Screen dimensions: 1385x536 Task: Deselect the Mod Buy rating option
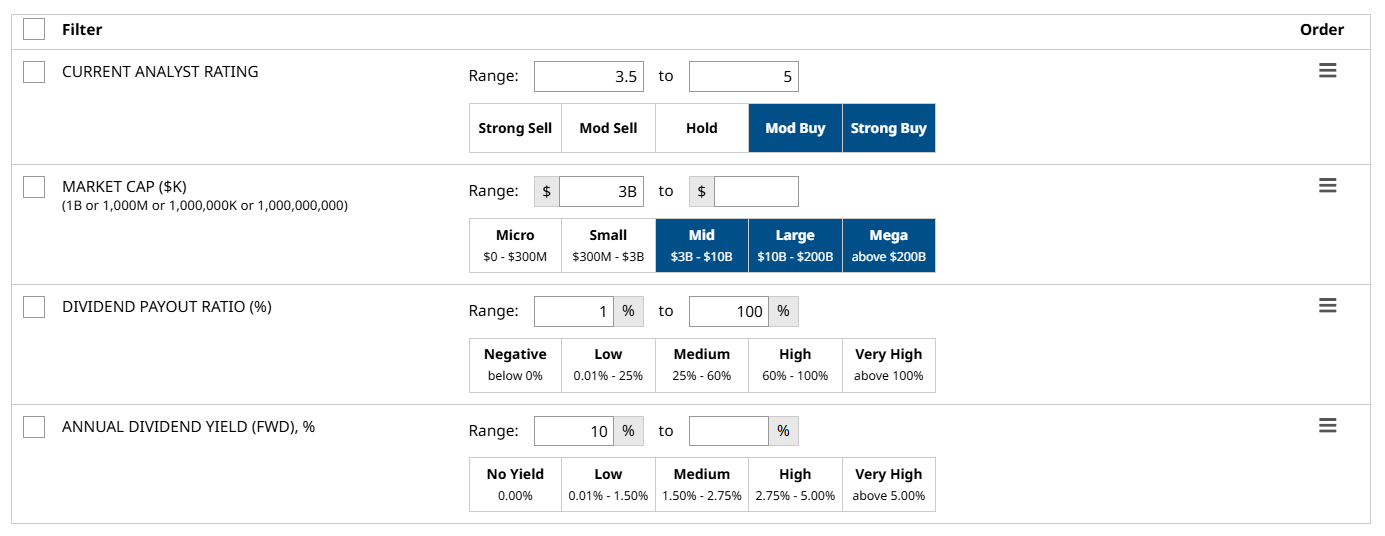point(795,128)
